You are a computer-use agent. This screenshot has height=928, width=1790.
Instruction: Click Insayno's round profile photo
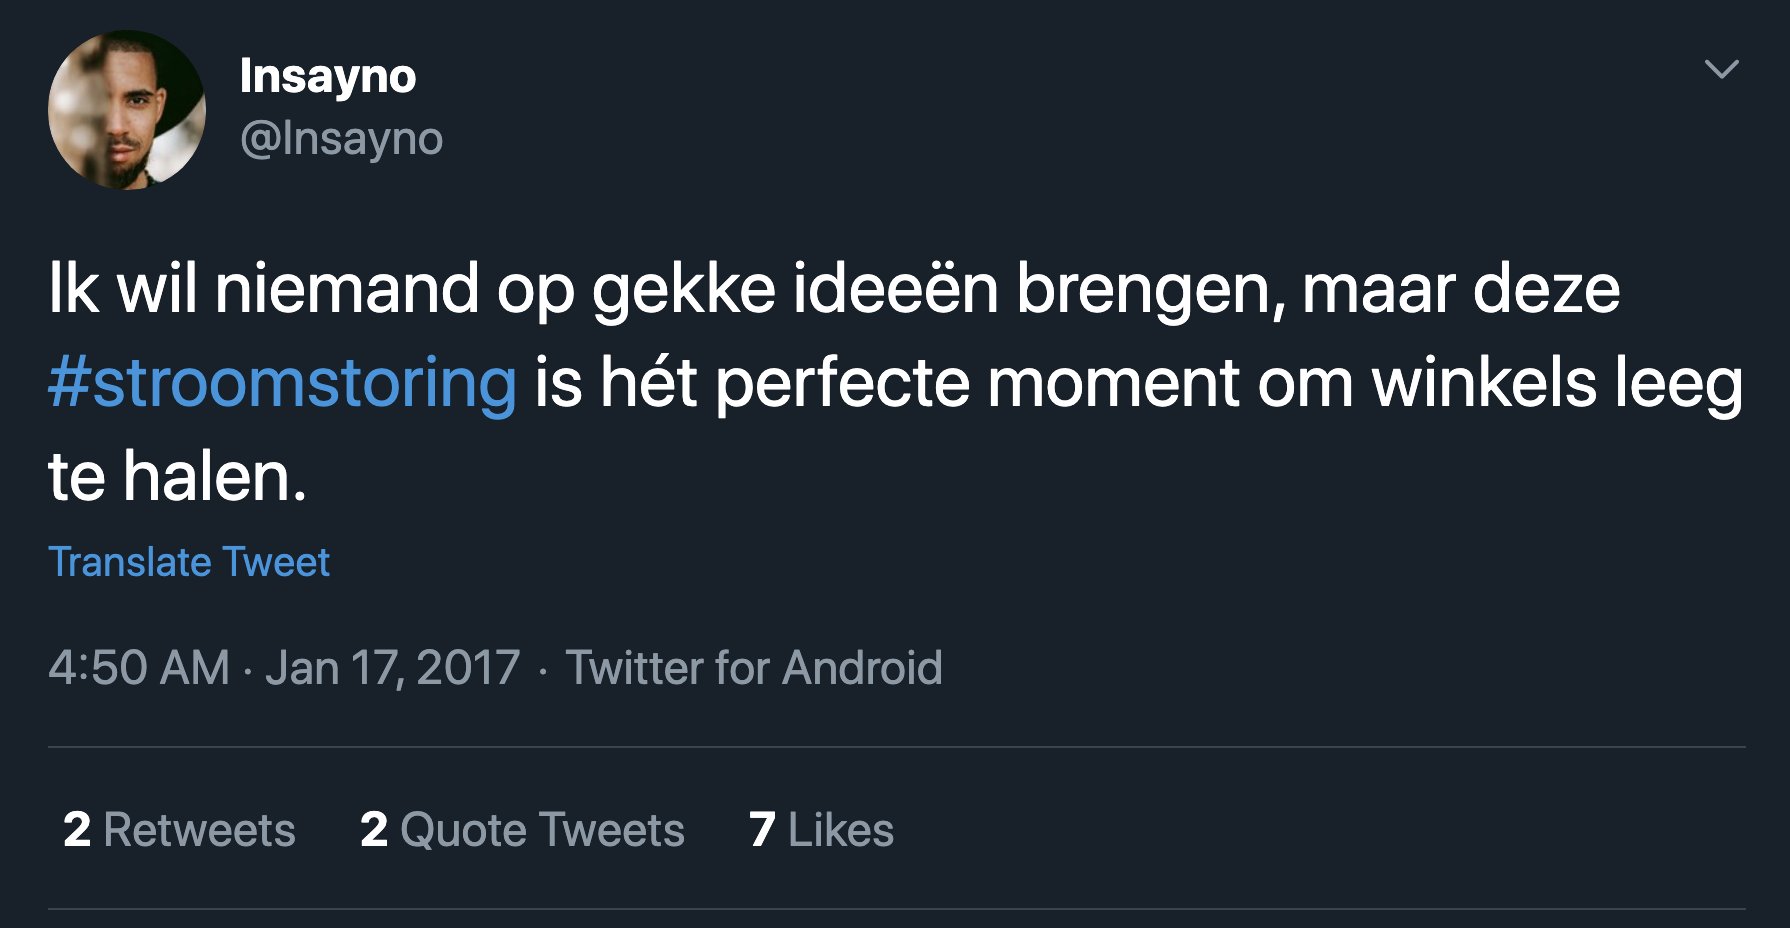[127, 110]
